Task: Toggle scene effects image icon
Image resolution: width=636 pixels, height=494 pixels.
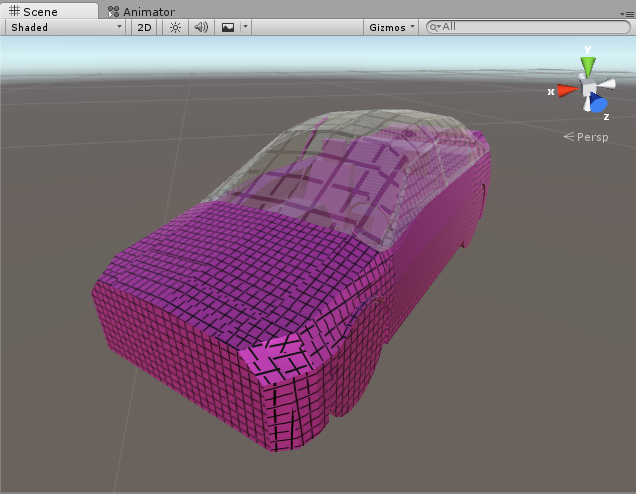Action: [x=227, y=27]
